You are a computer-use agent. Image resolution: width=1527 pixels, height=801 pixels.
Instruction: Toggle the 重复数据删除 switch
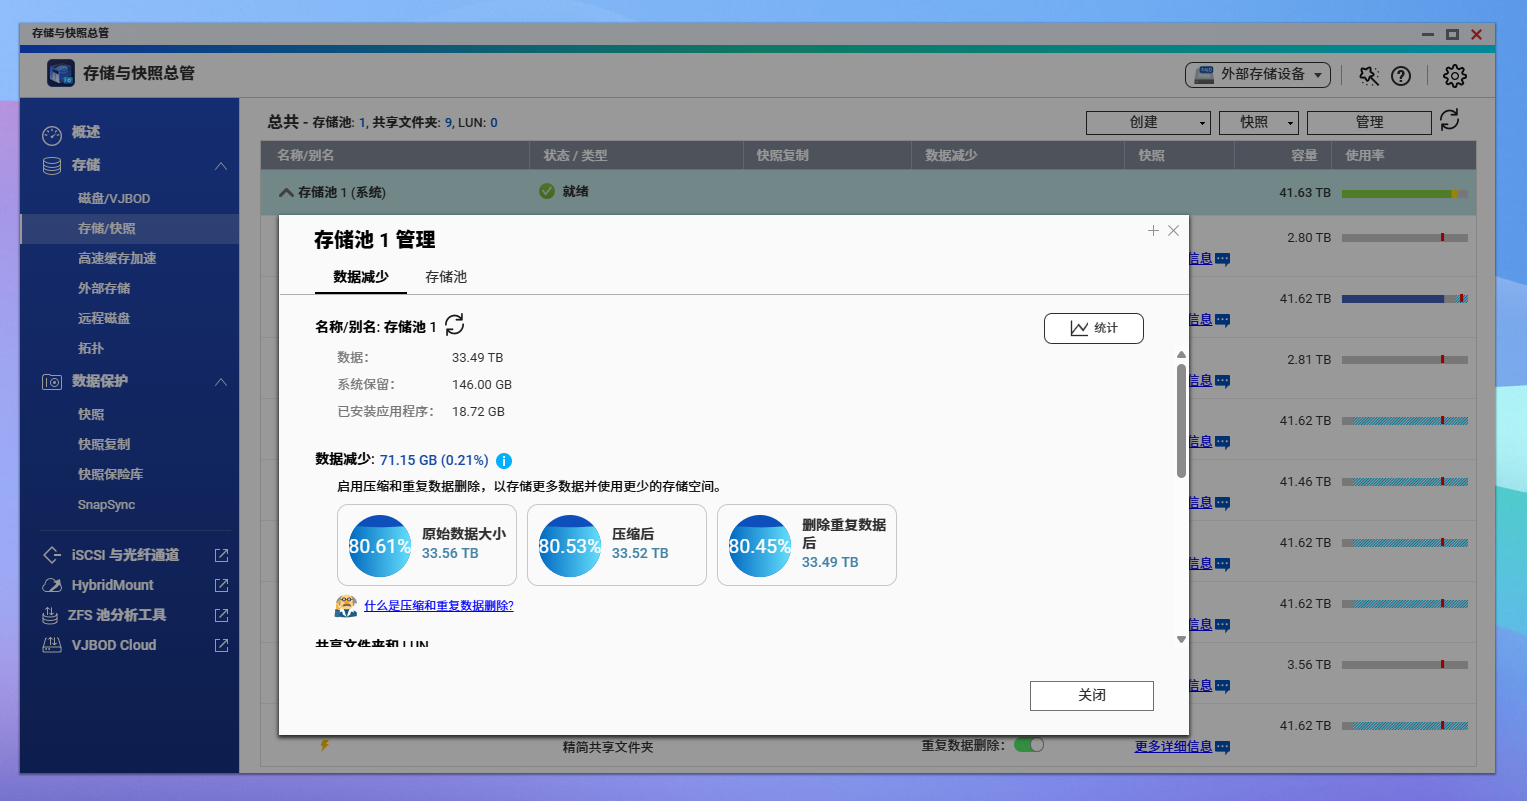[1028, 745]
